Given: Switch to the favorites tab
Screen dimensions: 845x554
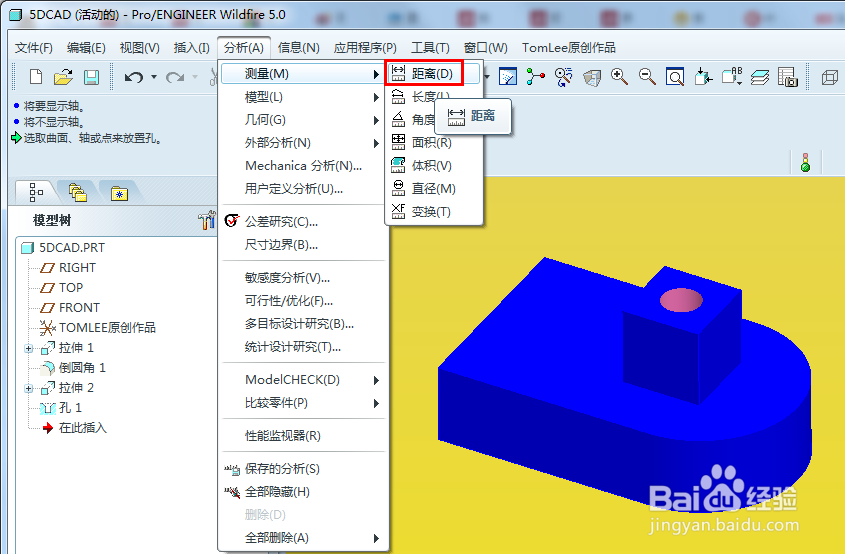Looking at the screenshot, I should click(x=119, y=192).
